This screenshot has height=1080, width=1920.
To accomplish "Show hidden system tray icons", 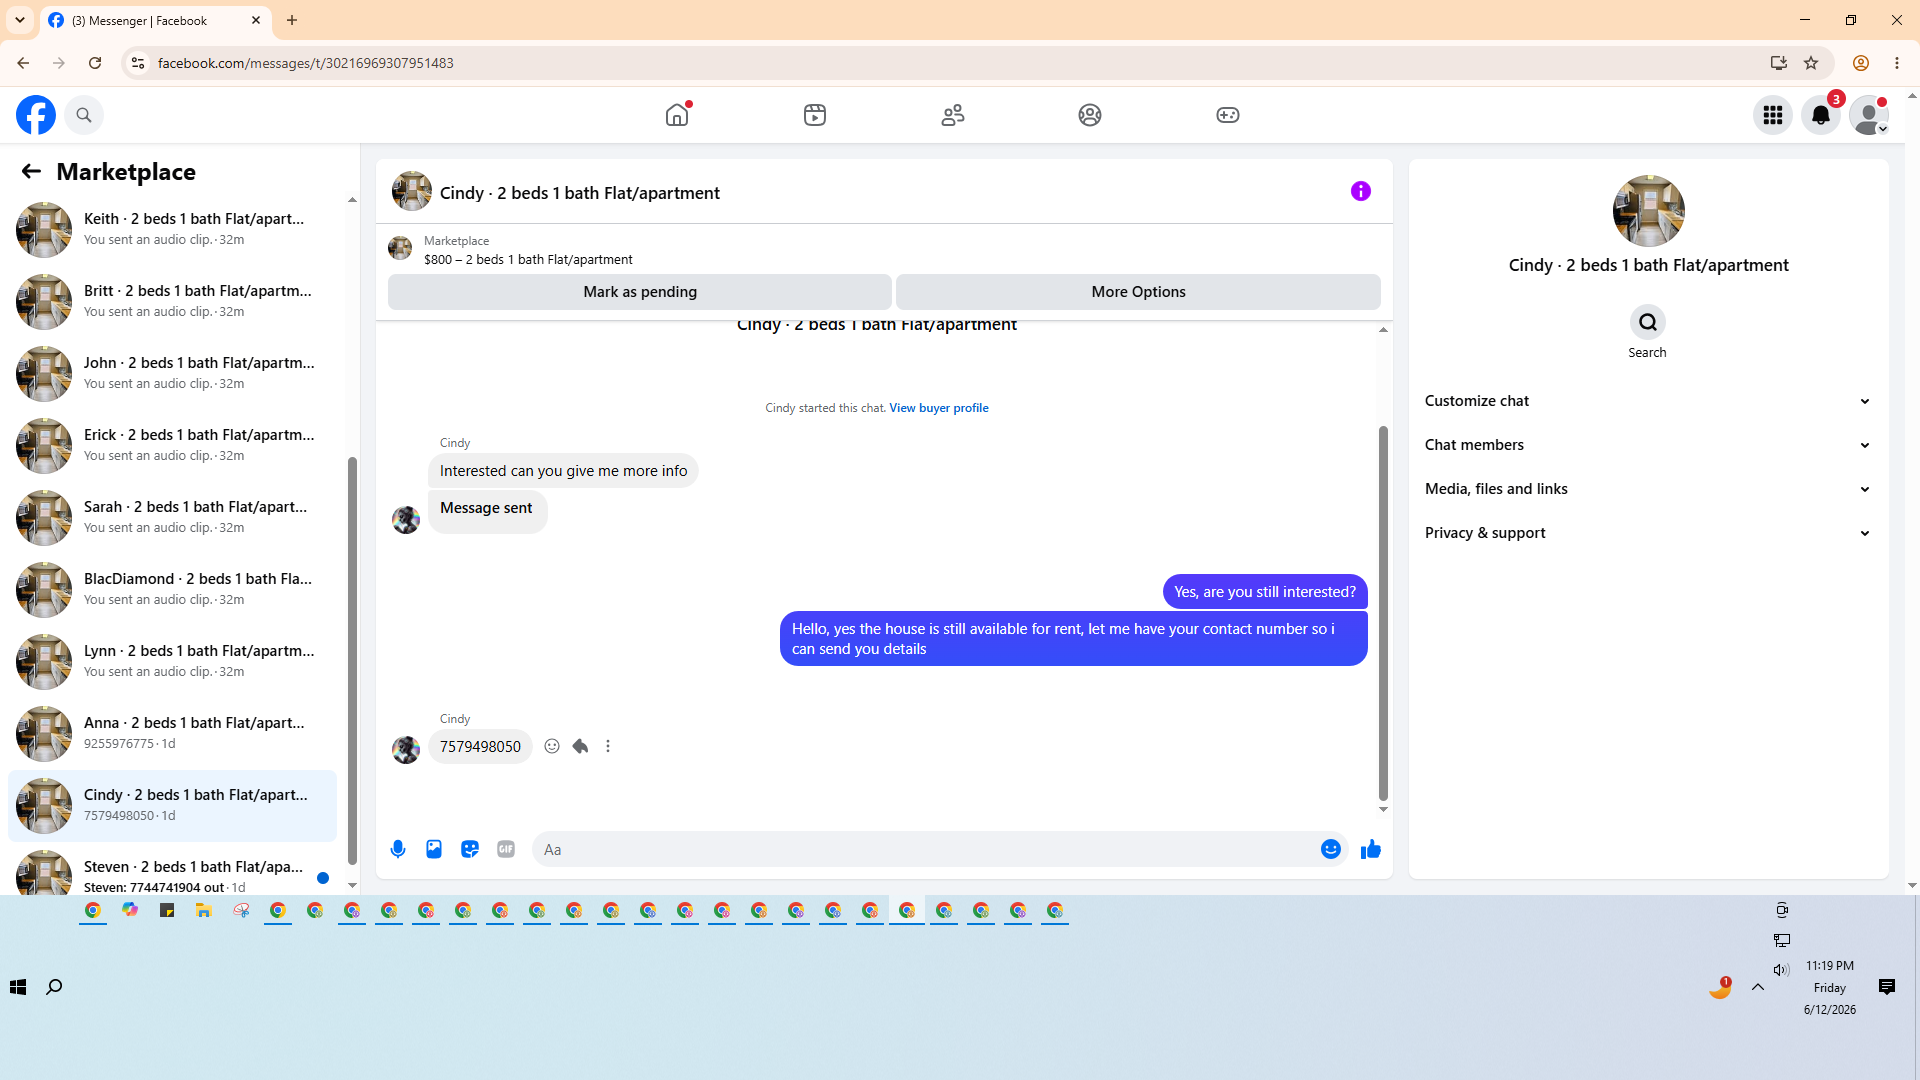I will point(1758,987).
